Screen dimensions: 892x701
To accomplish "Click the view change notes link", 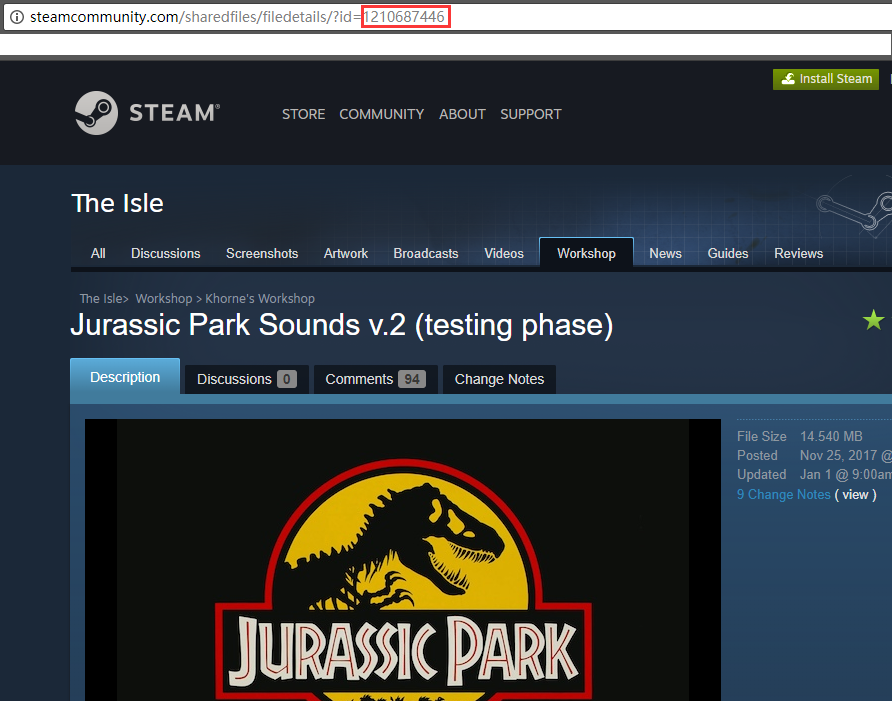I will click(x=855, y=494).
